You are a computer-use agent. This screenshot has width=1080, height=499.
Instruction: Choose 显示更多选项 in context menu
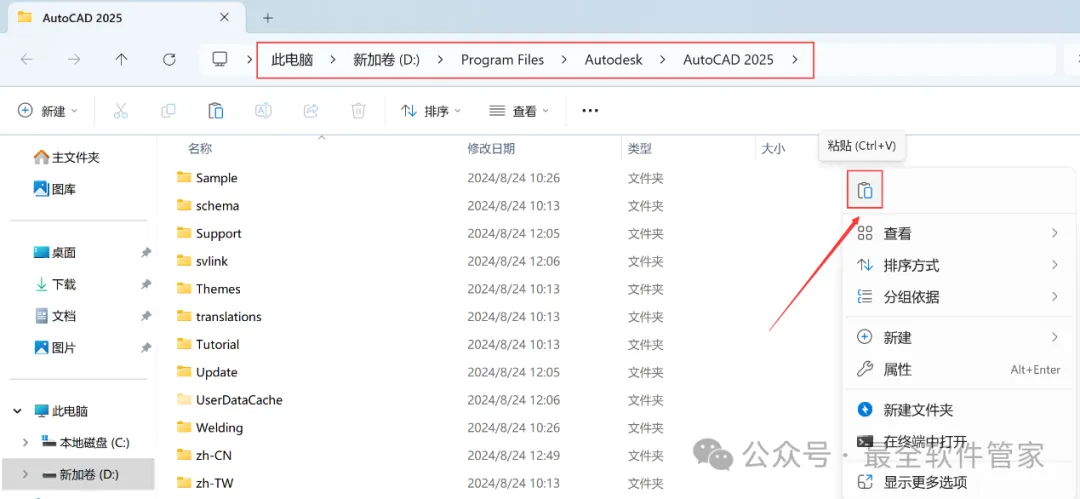point(959,482)
